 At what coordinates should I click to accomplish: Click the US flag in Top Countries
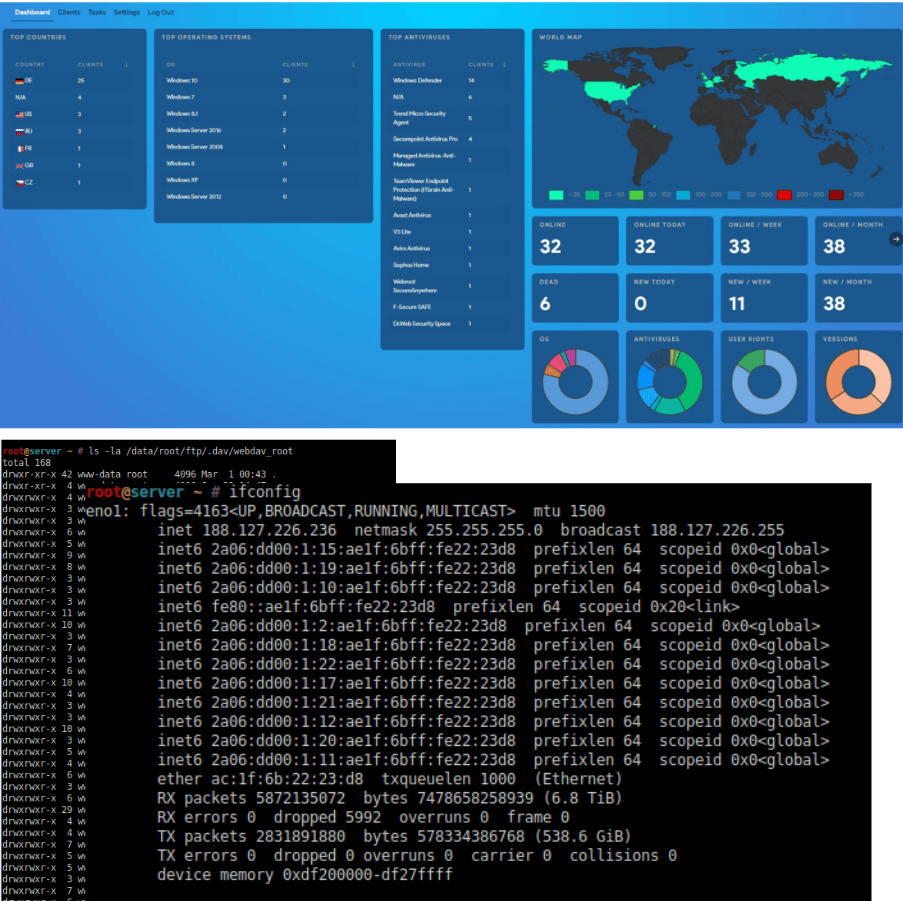[19, 114]
